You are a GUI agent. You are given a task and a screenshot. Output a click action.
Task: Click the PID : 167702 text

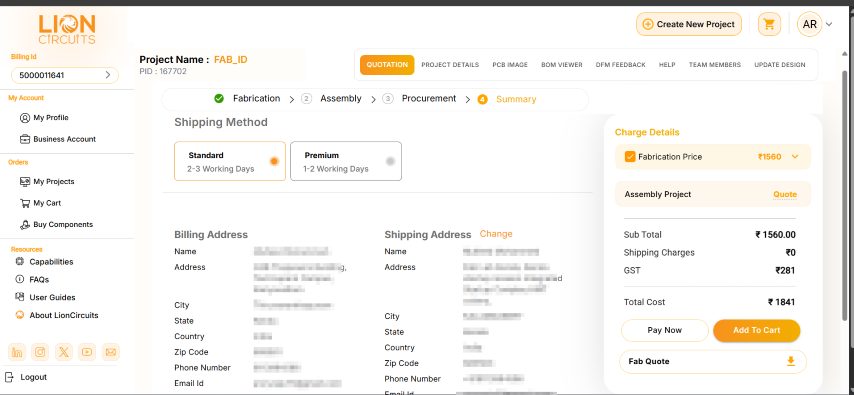pyautogui.click(x=163, y=71)
